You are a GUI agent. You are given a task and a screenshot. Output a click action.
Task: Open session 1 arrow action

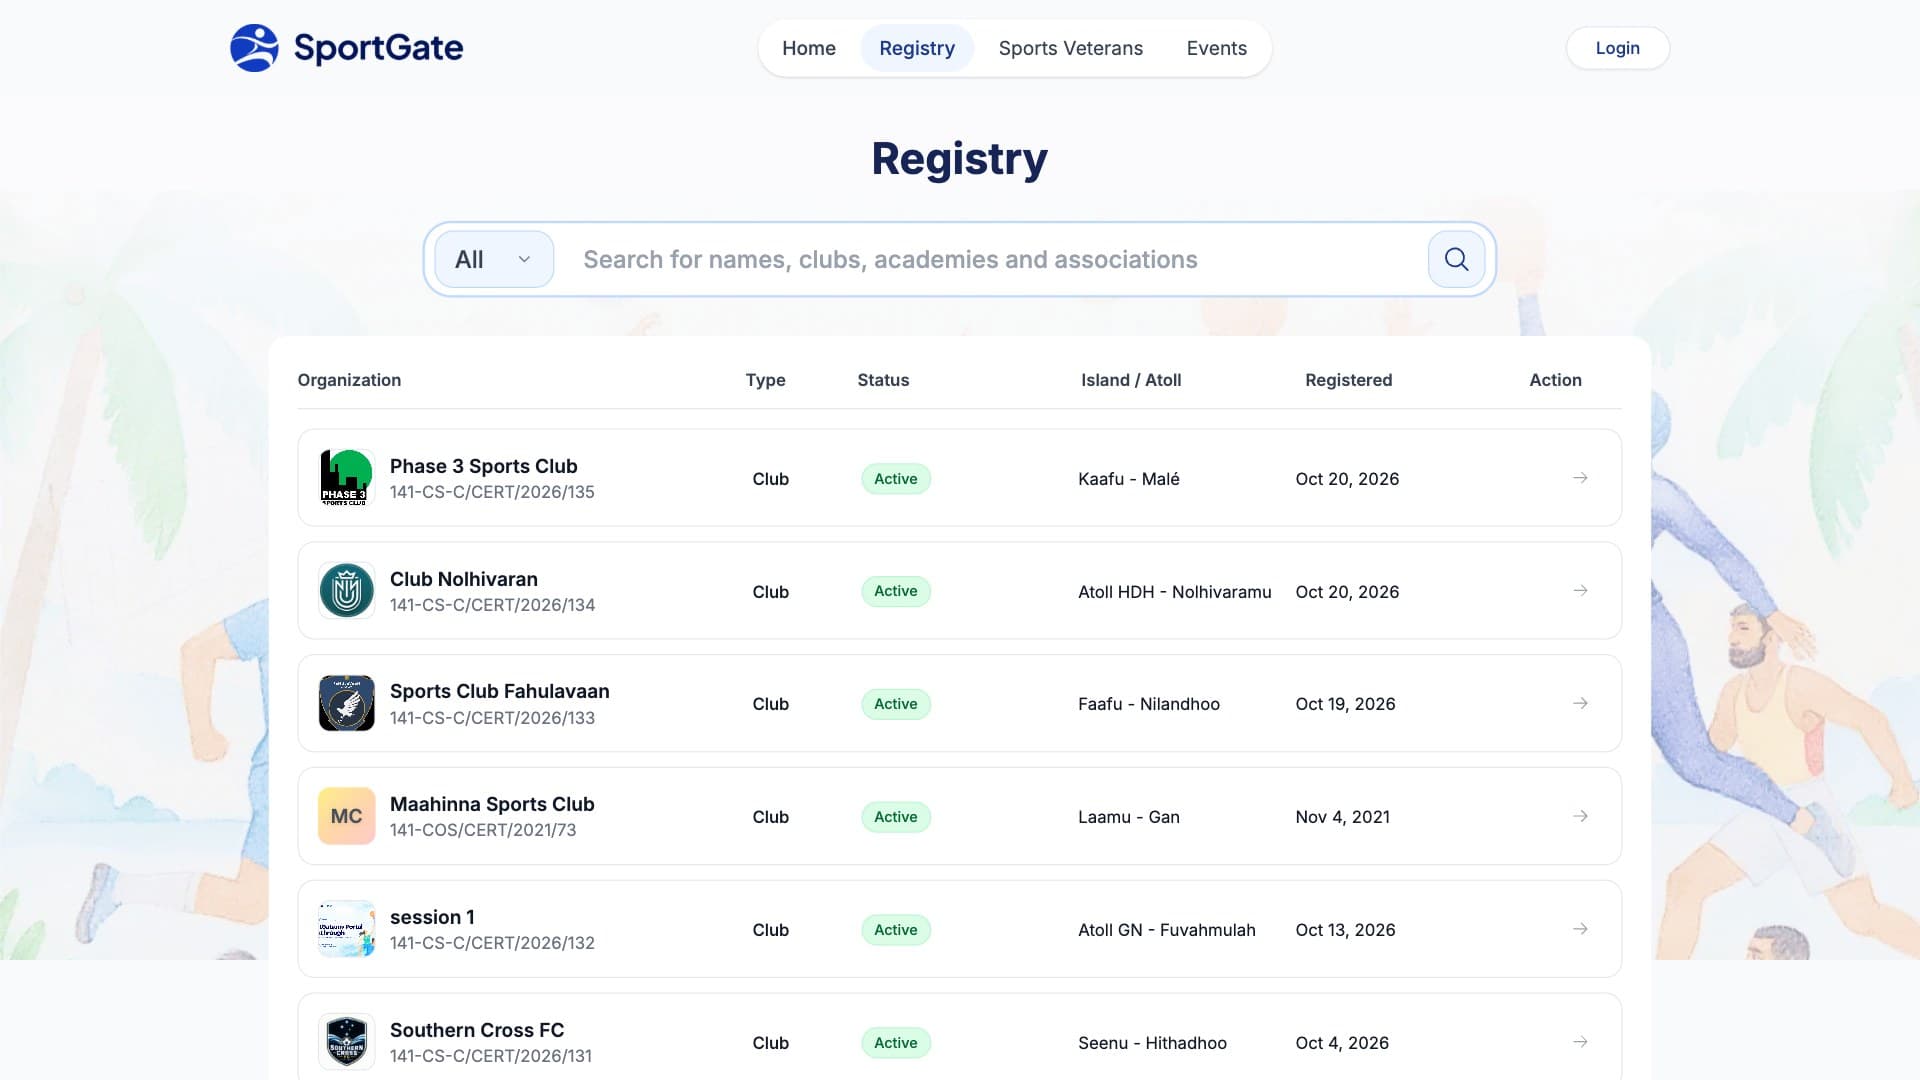pyautogui.click(x=1580, y=930)
